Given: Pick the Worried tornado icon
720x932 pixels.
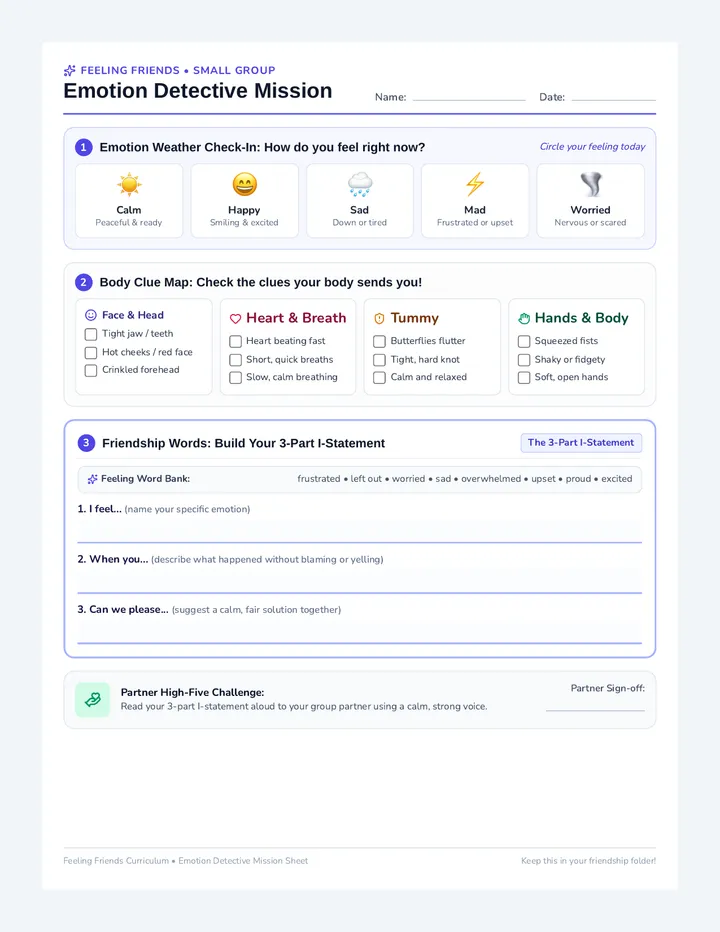Looking at the screenshot, I should click(x=590, y=185).
